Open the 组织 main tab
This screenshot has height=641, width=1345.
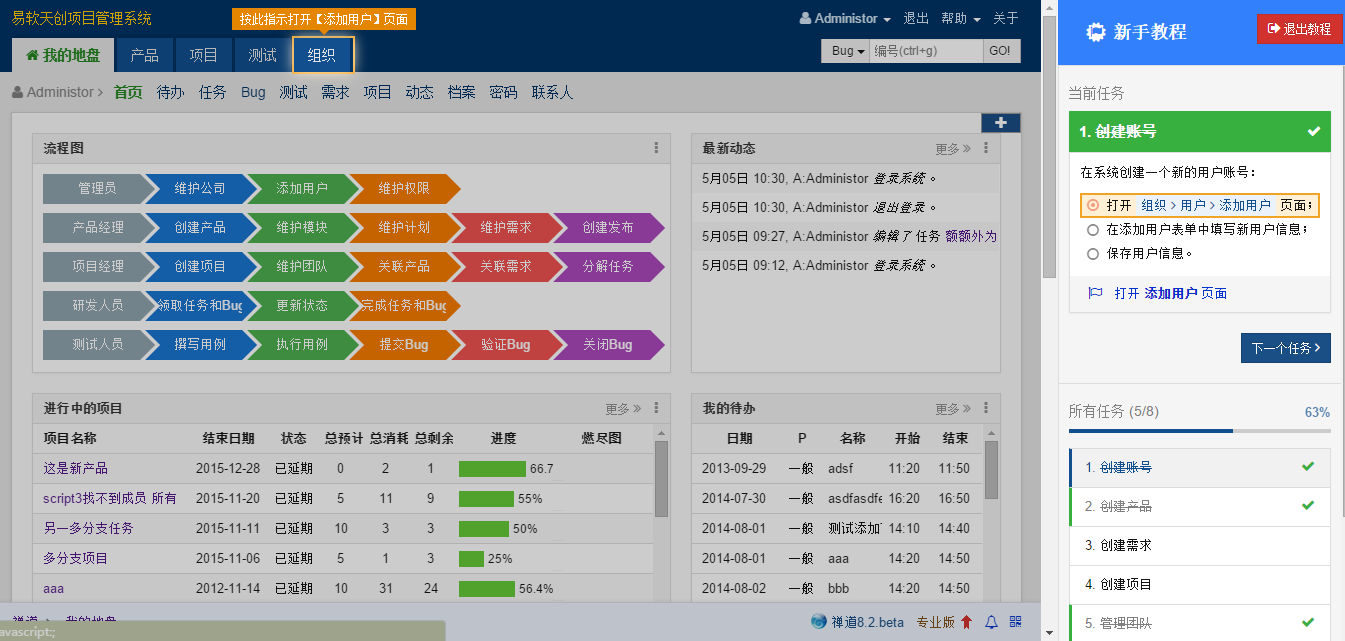pos(322,55)
